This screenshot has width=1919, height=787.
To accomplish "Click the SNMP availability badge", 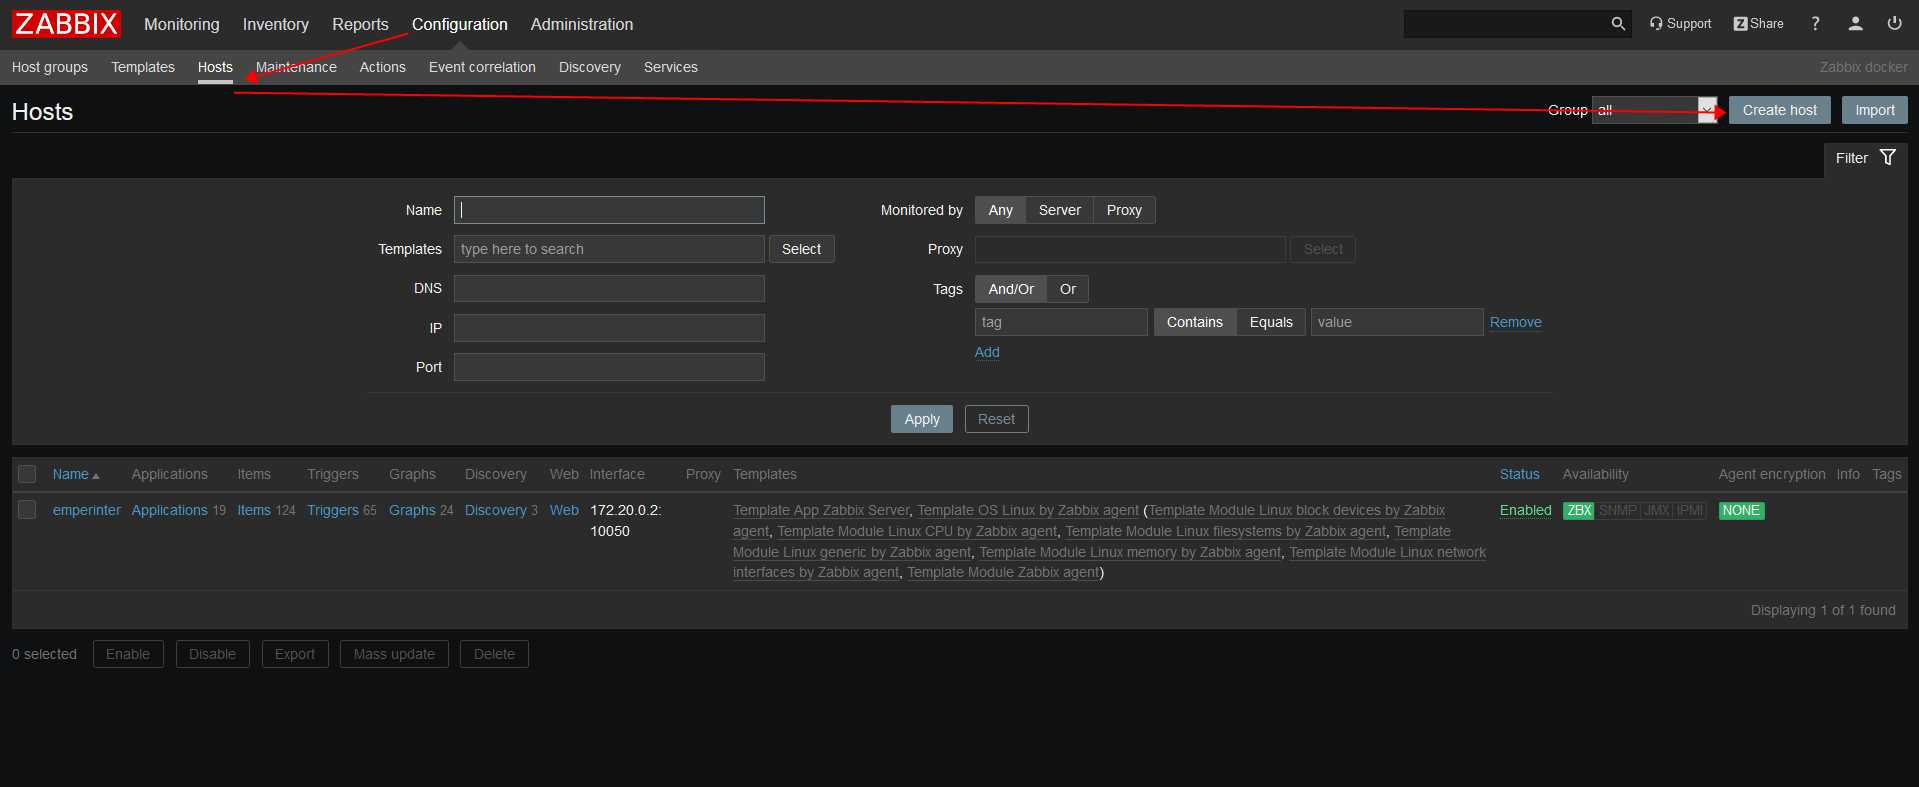I will coord(1617,511).
